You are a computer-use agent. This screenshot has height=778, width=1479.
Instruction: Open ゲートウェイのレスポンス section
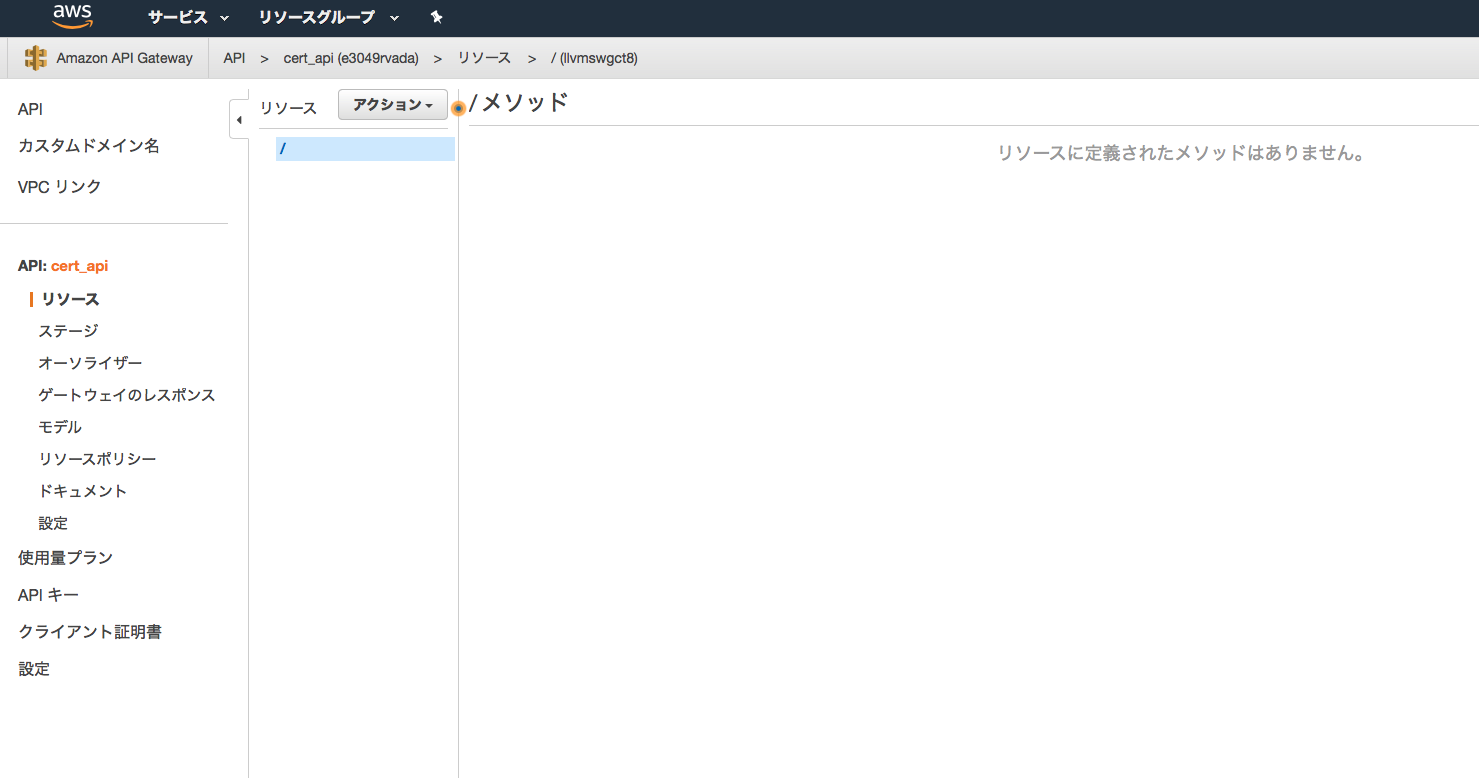[x=127, y=395]
